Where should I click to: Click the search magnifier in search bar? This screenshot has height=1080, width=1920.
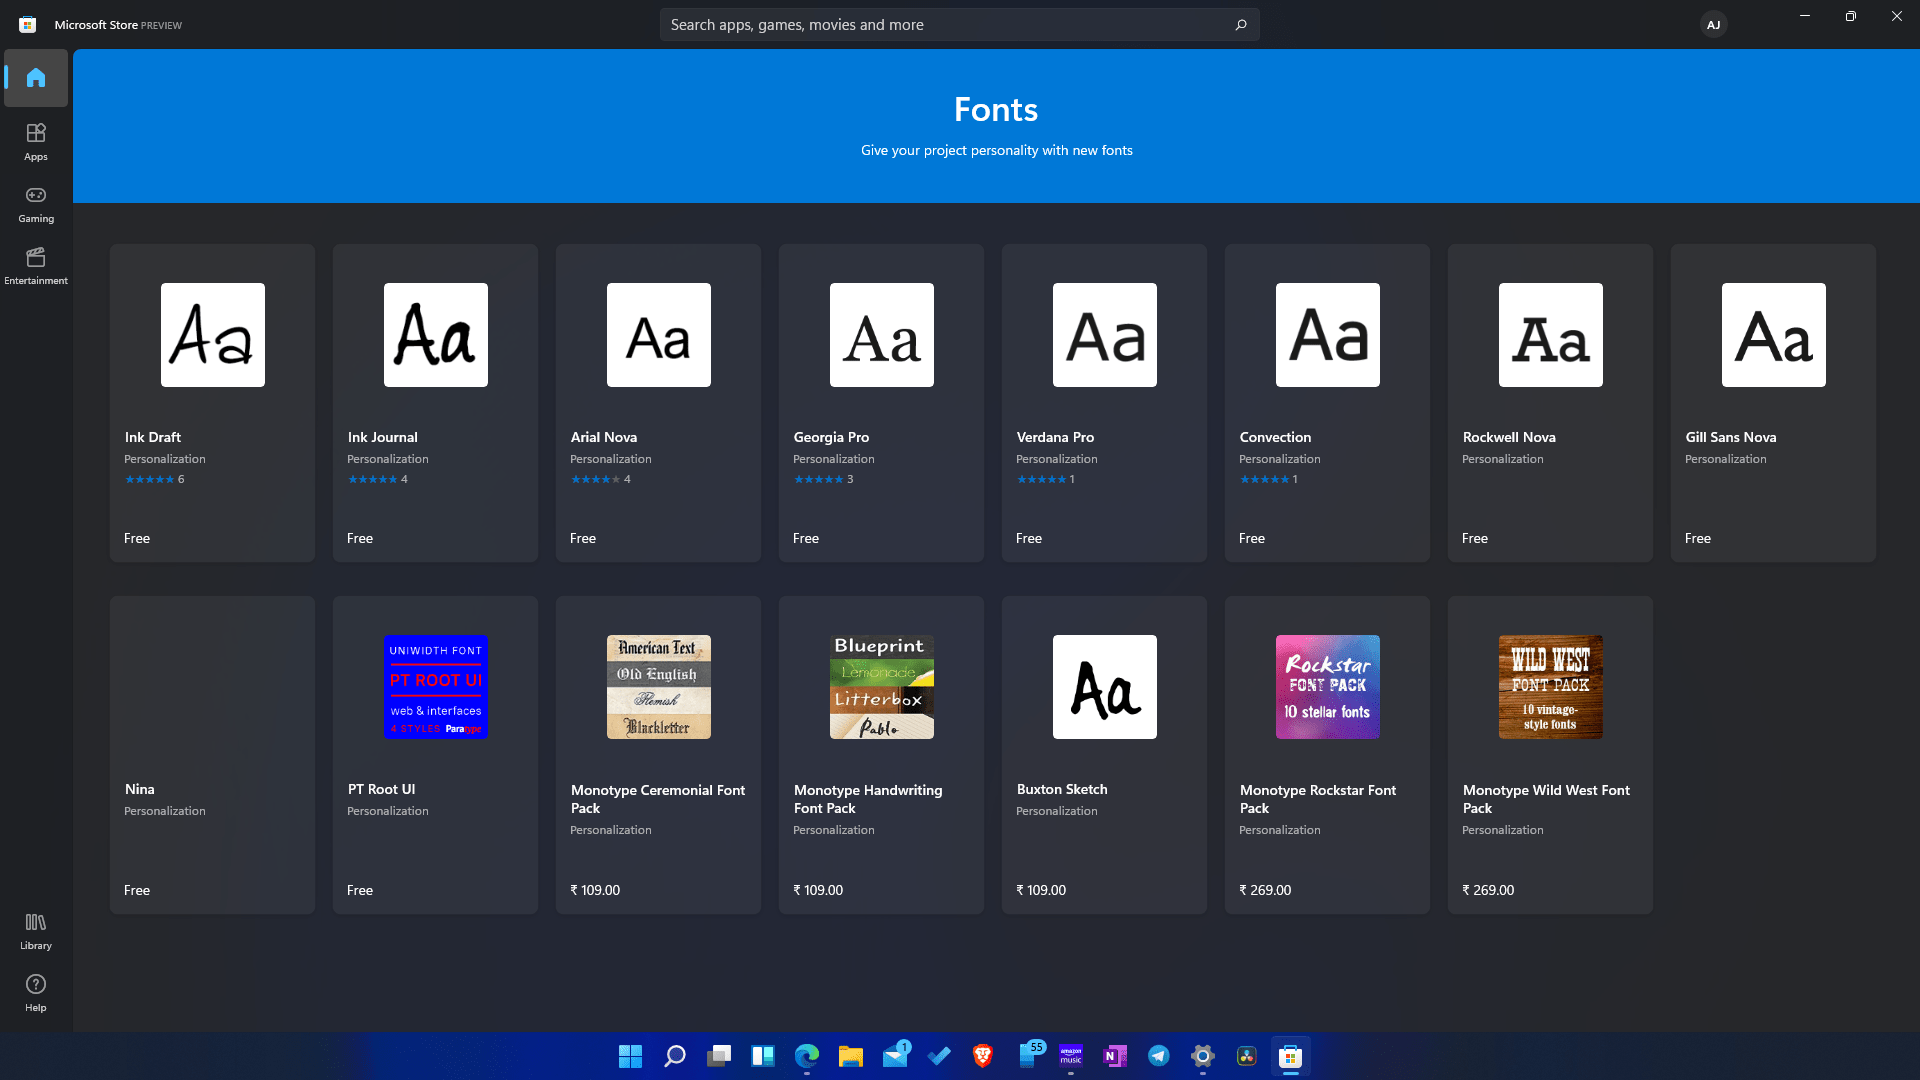tap(1240, 24)
